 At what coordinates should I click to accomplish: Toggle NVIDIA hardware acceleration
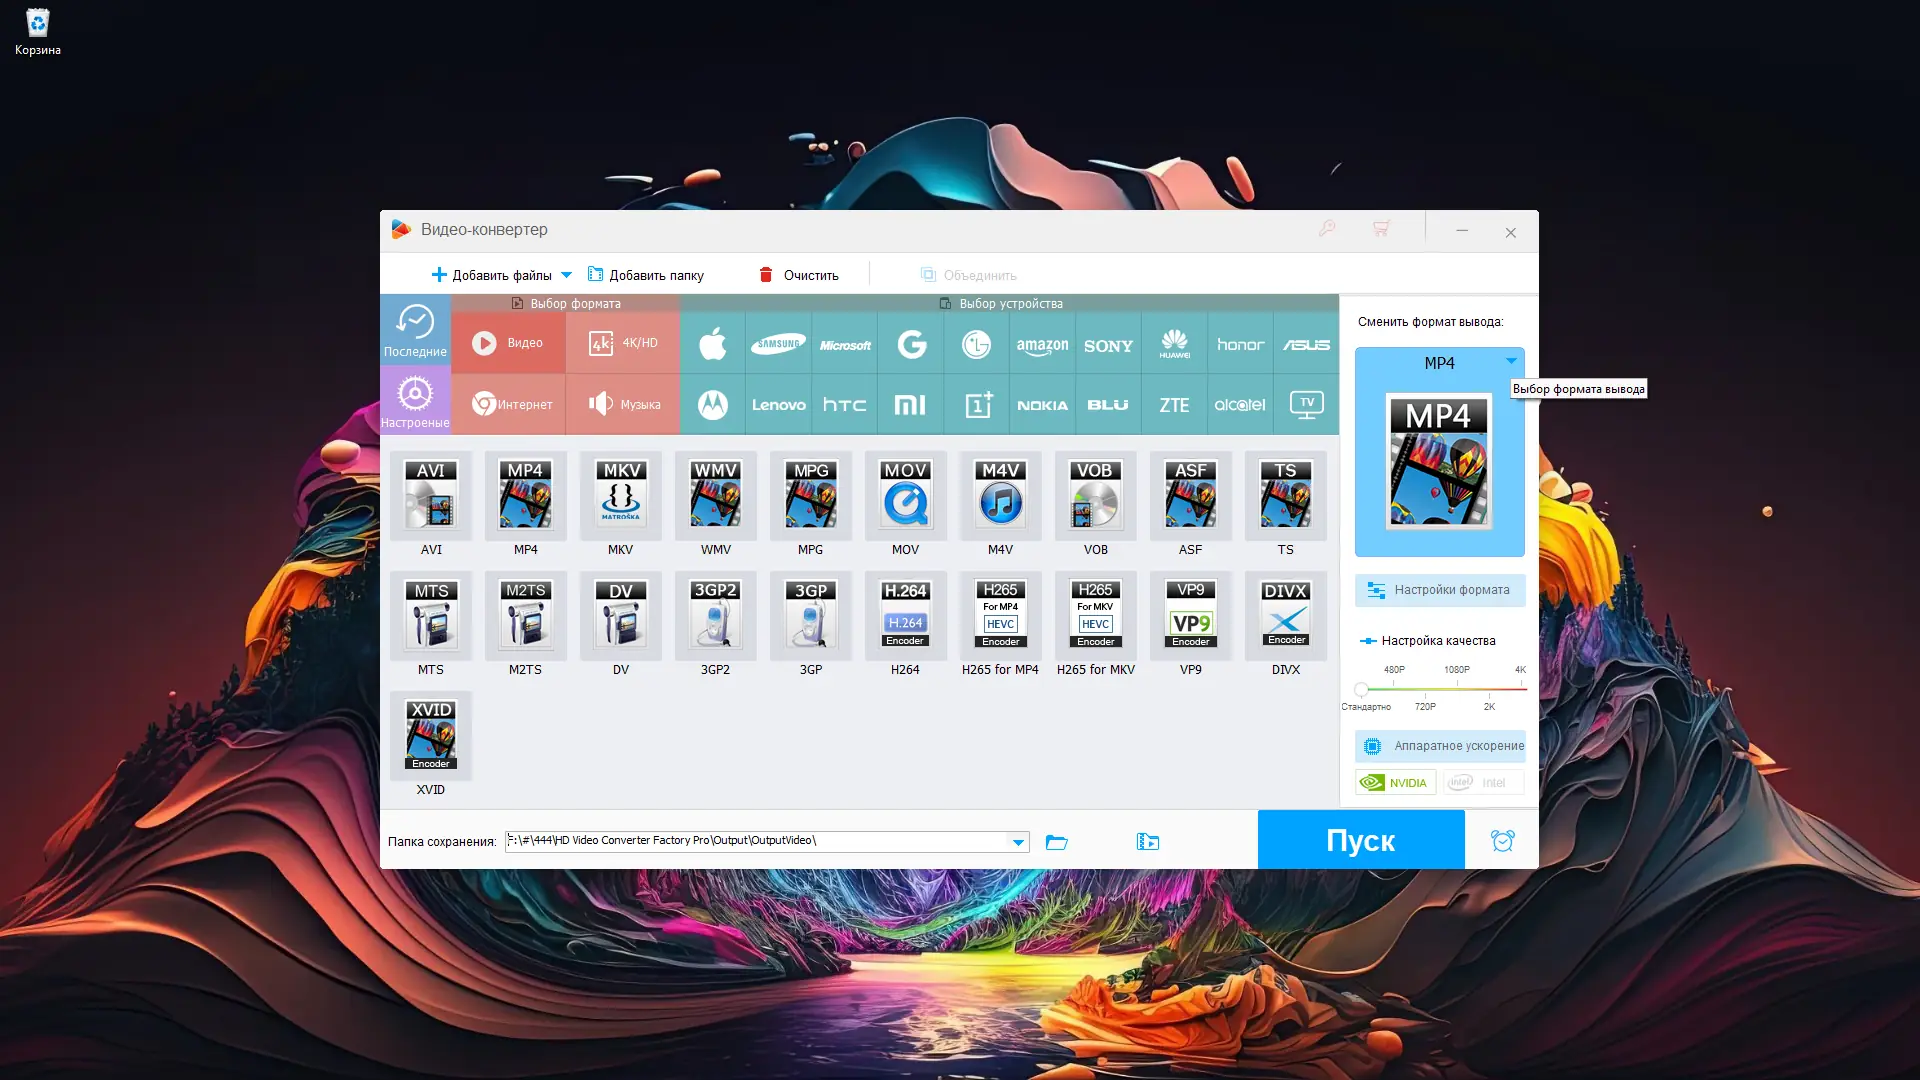click(x=1396, y=783)
